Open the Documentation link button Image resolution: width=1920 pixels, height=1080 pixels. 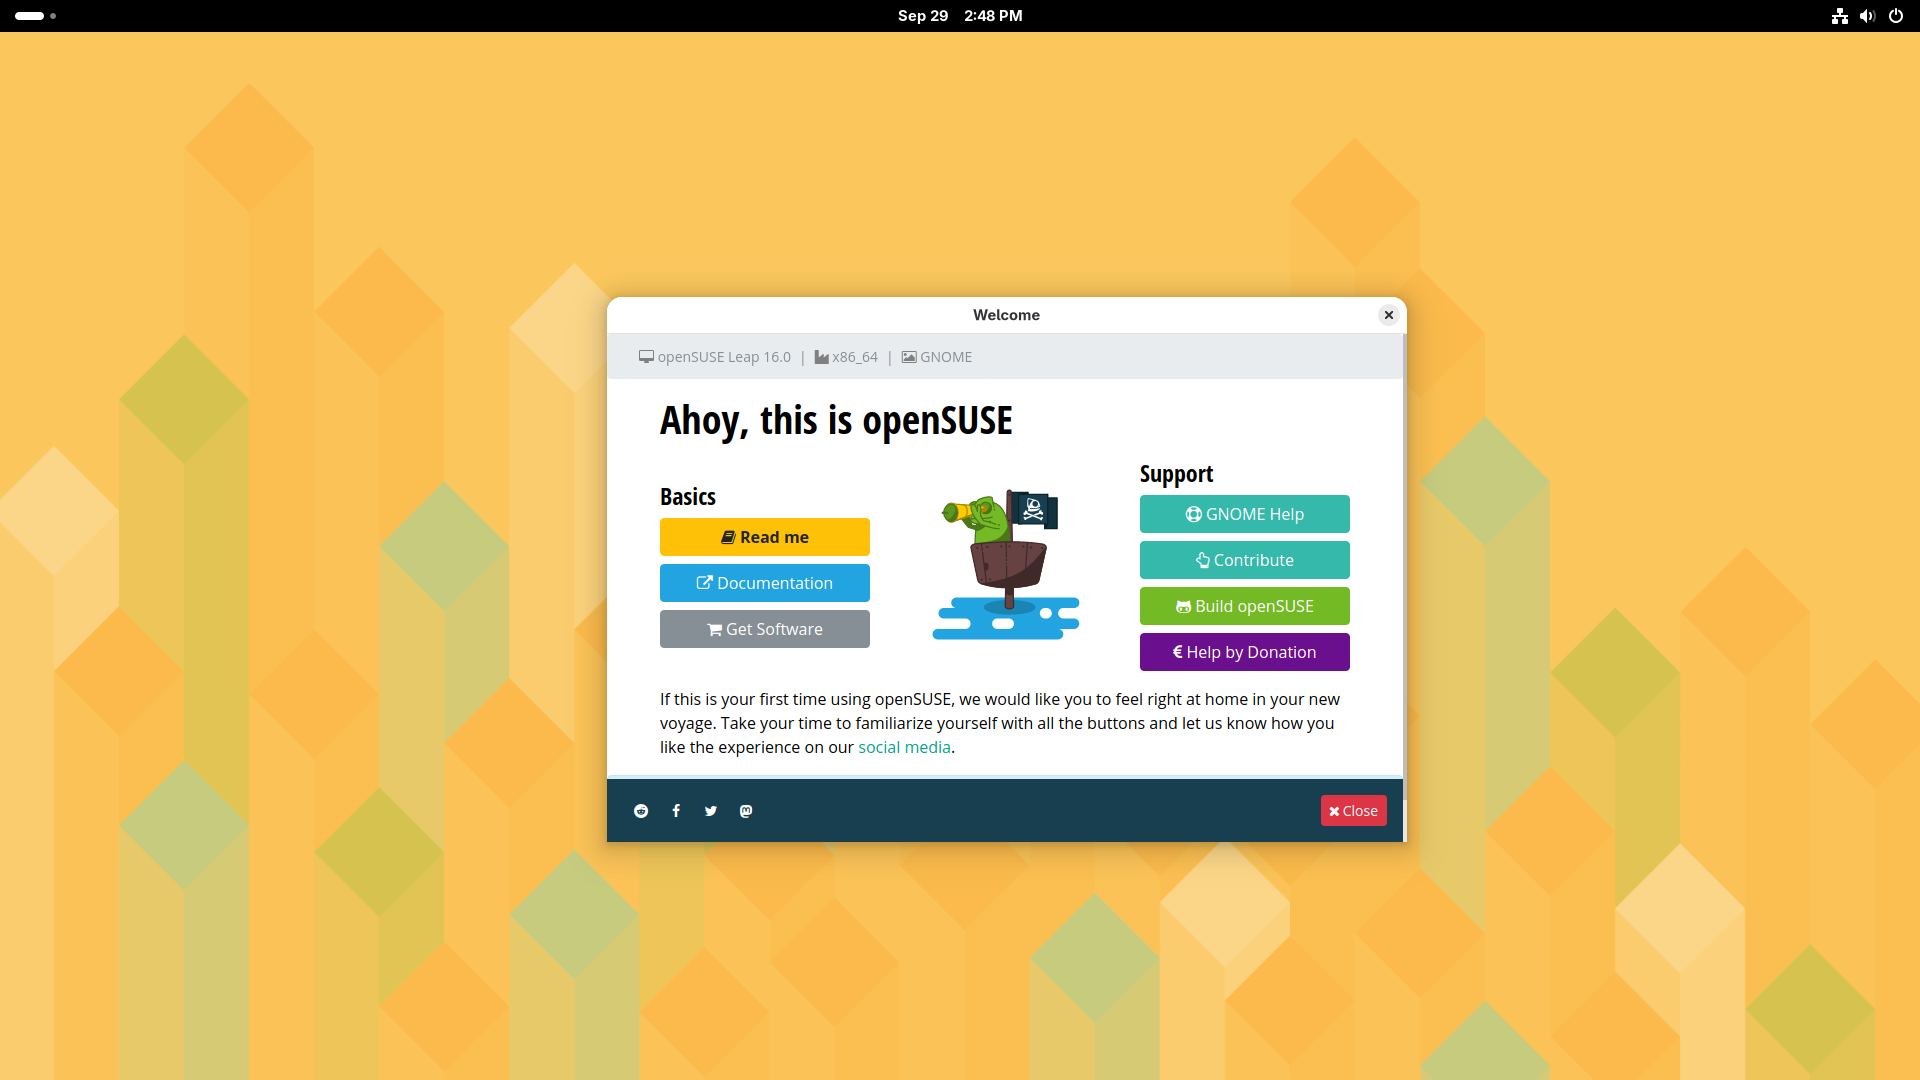[x=764, y=583]
